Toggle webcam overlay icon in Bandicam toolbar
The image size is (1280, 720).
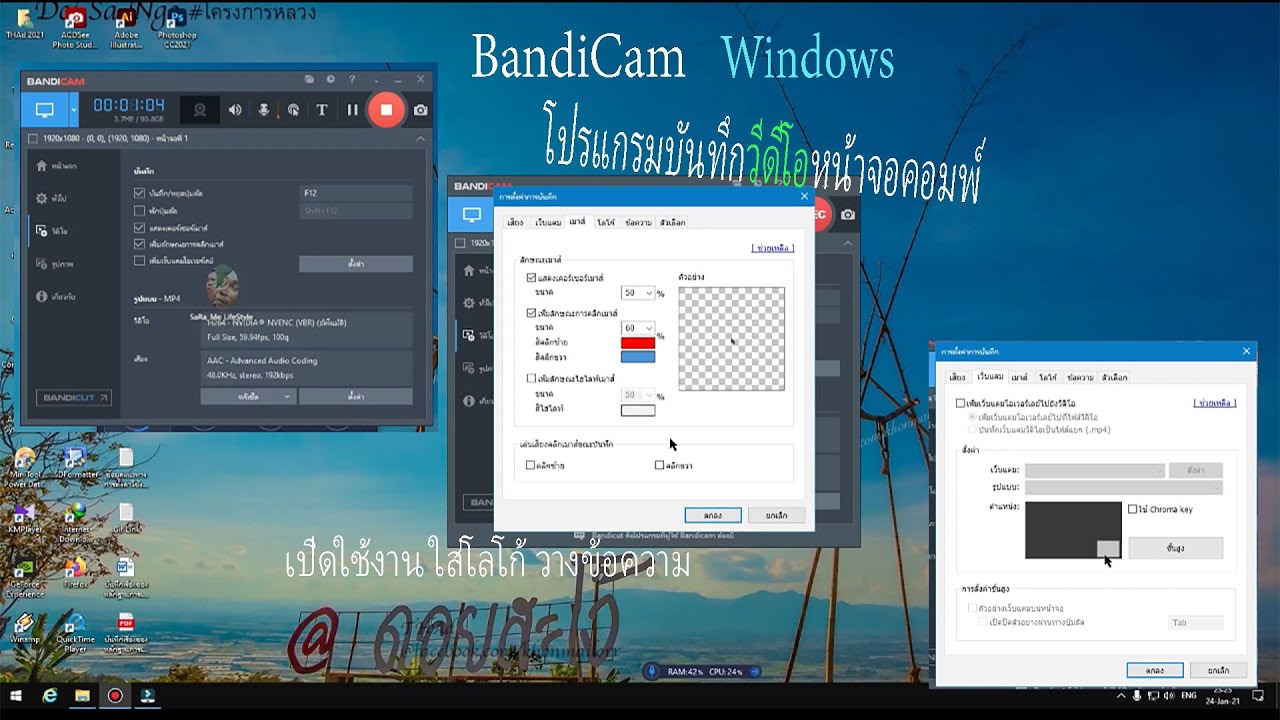[200, 110]
